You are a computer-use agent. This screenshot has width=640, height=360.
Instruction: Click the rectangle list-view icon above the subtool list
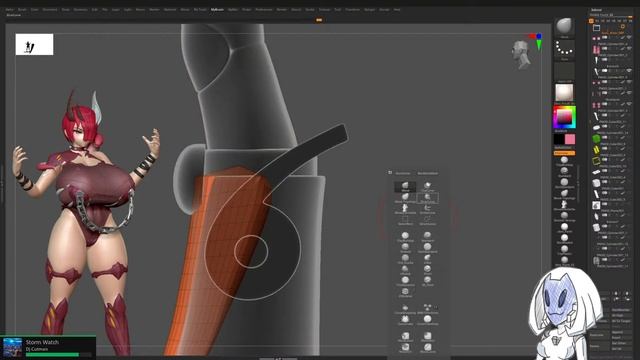tap(596, 27)
